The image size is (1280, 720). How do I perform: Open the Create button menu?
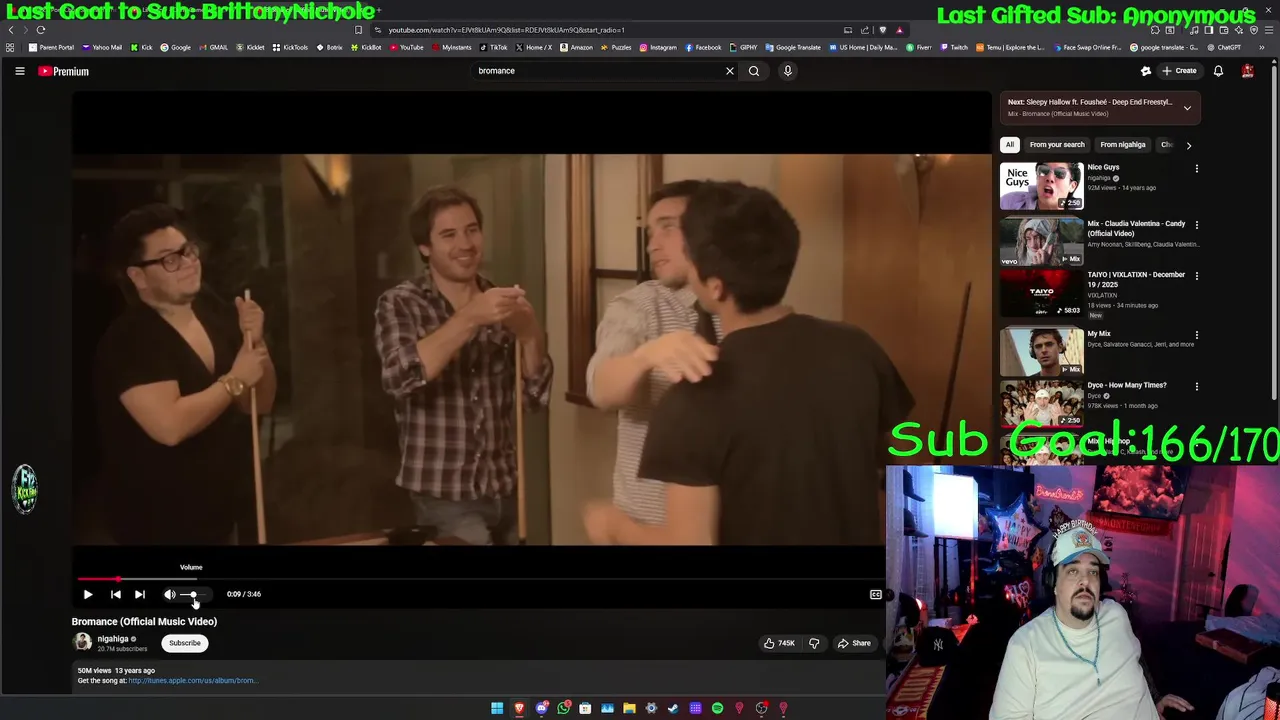tap(1179, 71)
